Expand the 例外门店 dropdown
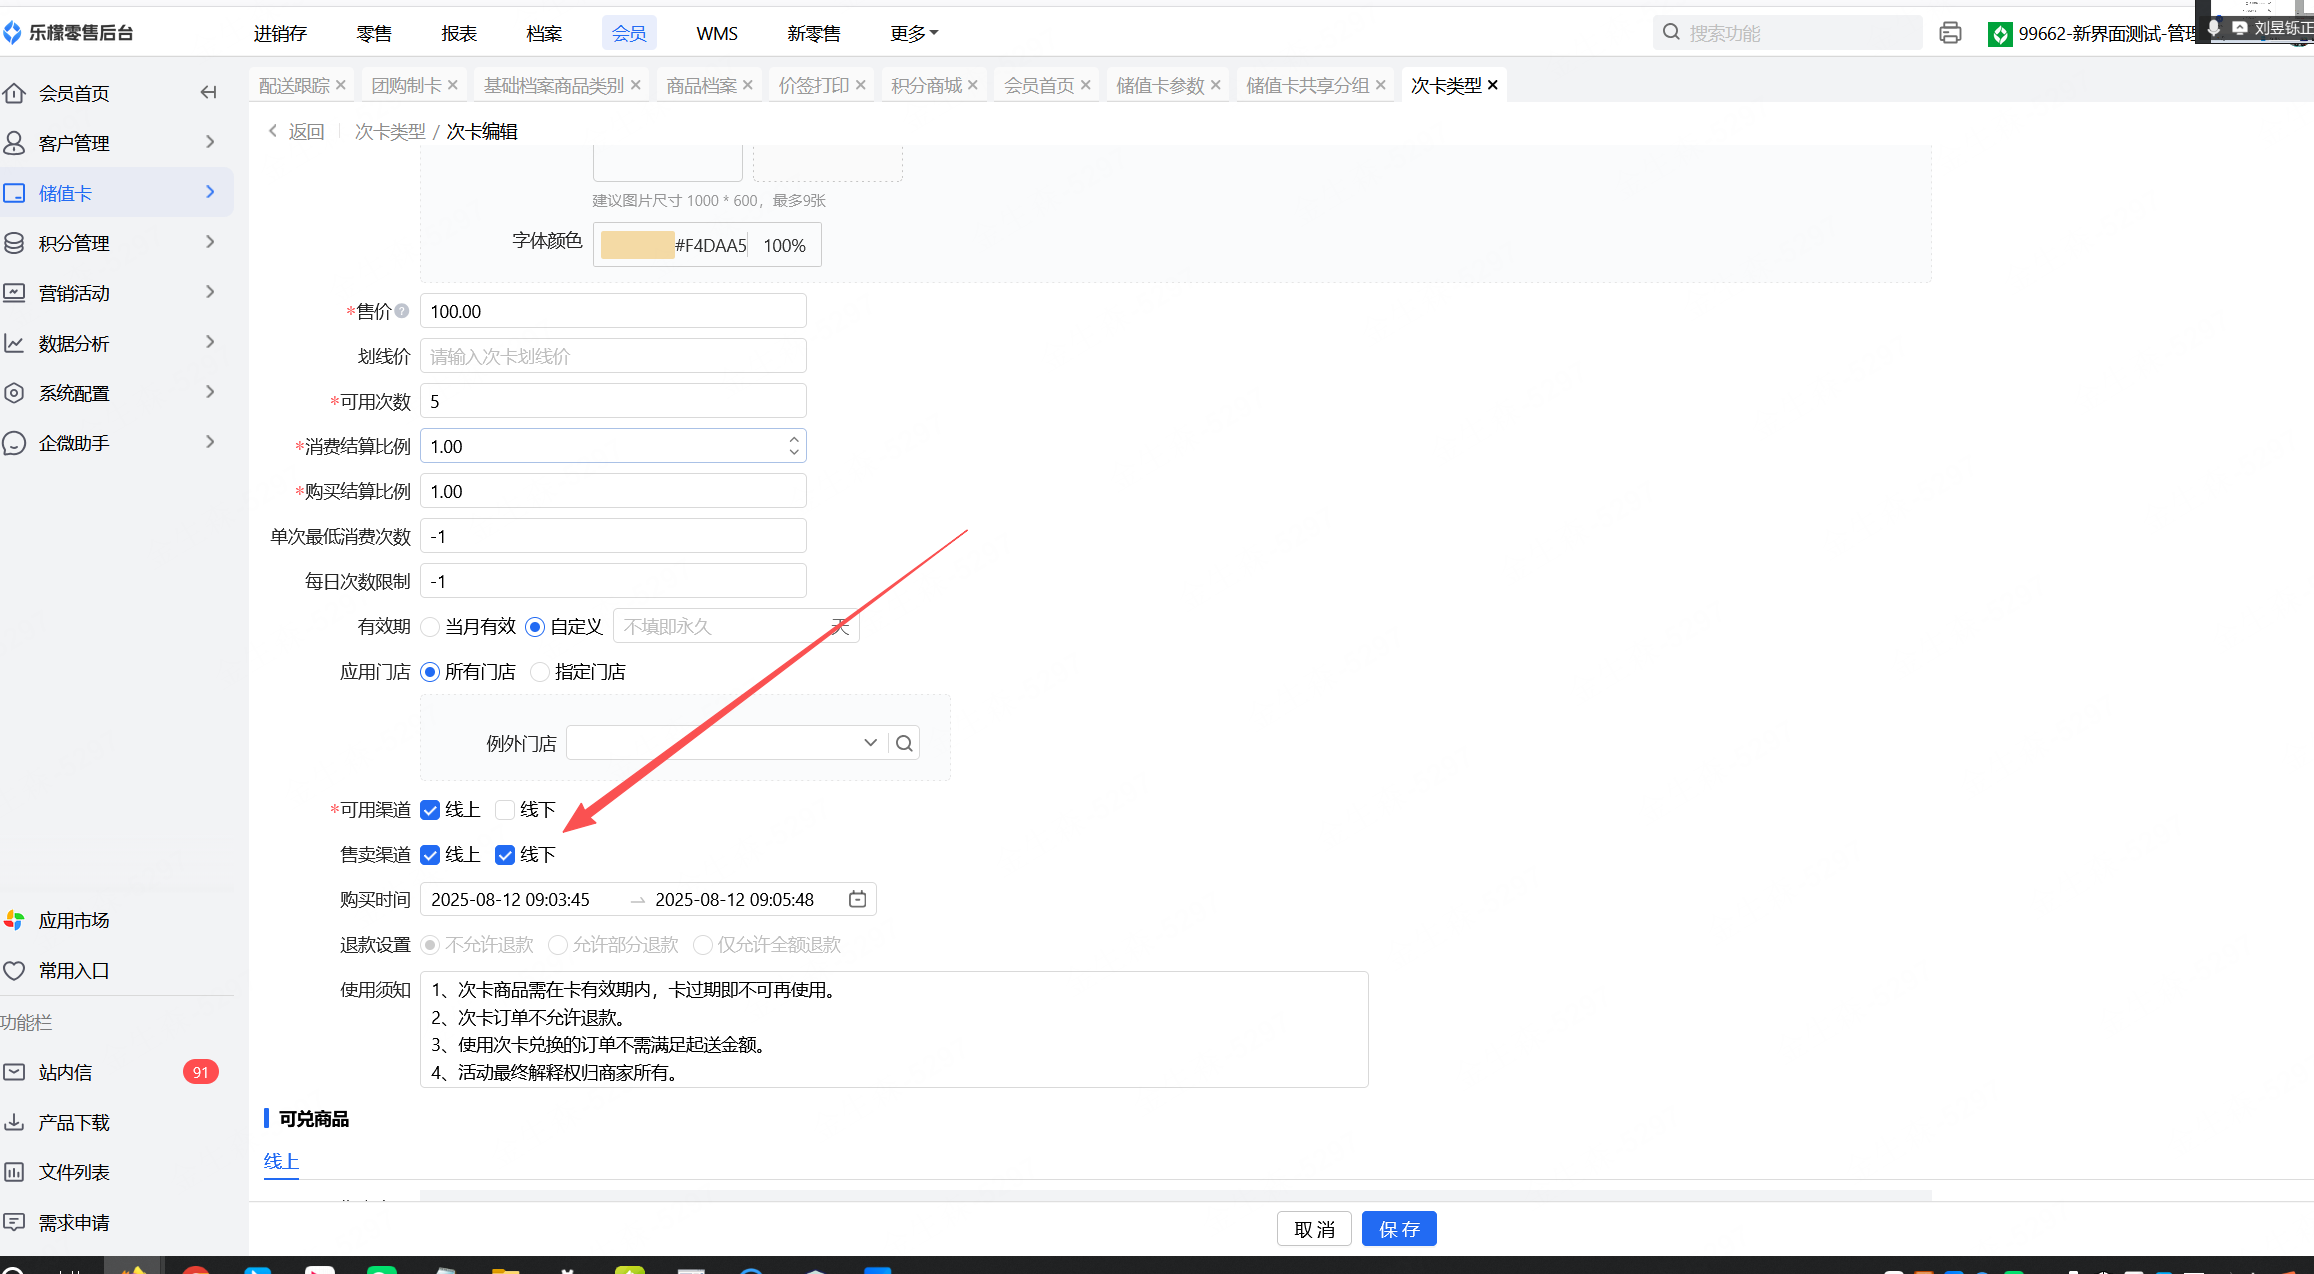2314x1274 pixels. coord(870,743)
